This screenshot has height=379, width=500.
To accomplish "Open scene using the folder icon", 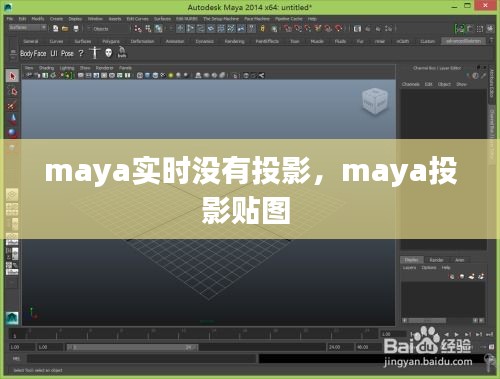I will coord(65,29).
